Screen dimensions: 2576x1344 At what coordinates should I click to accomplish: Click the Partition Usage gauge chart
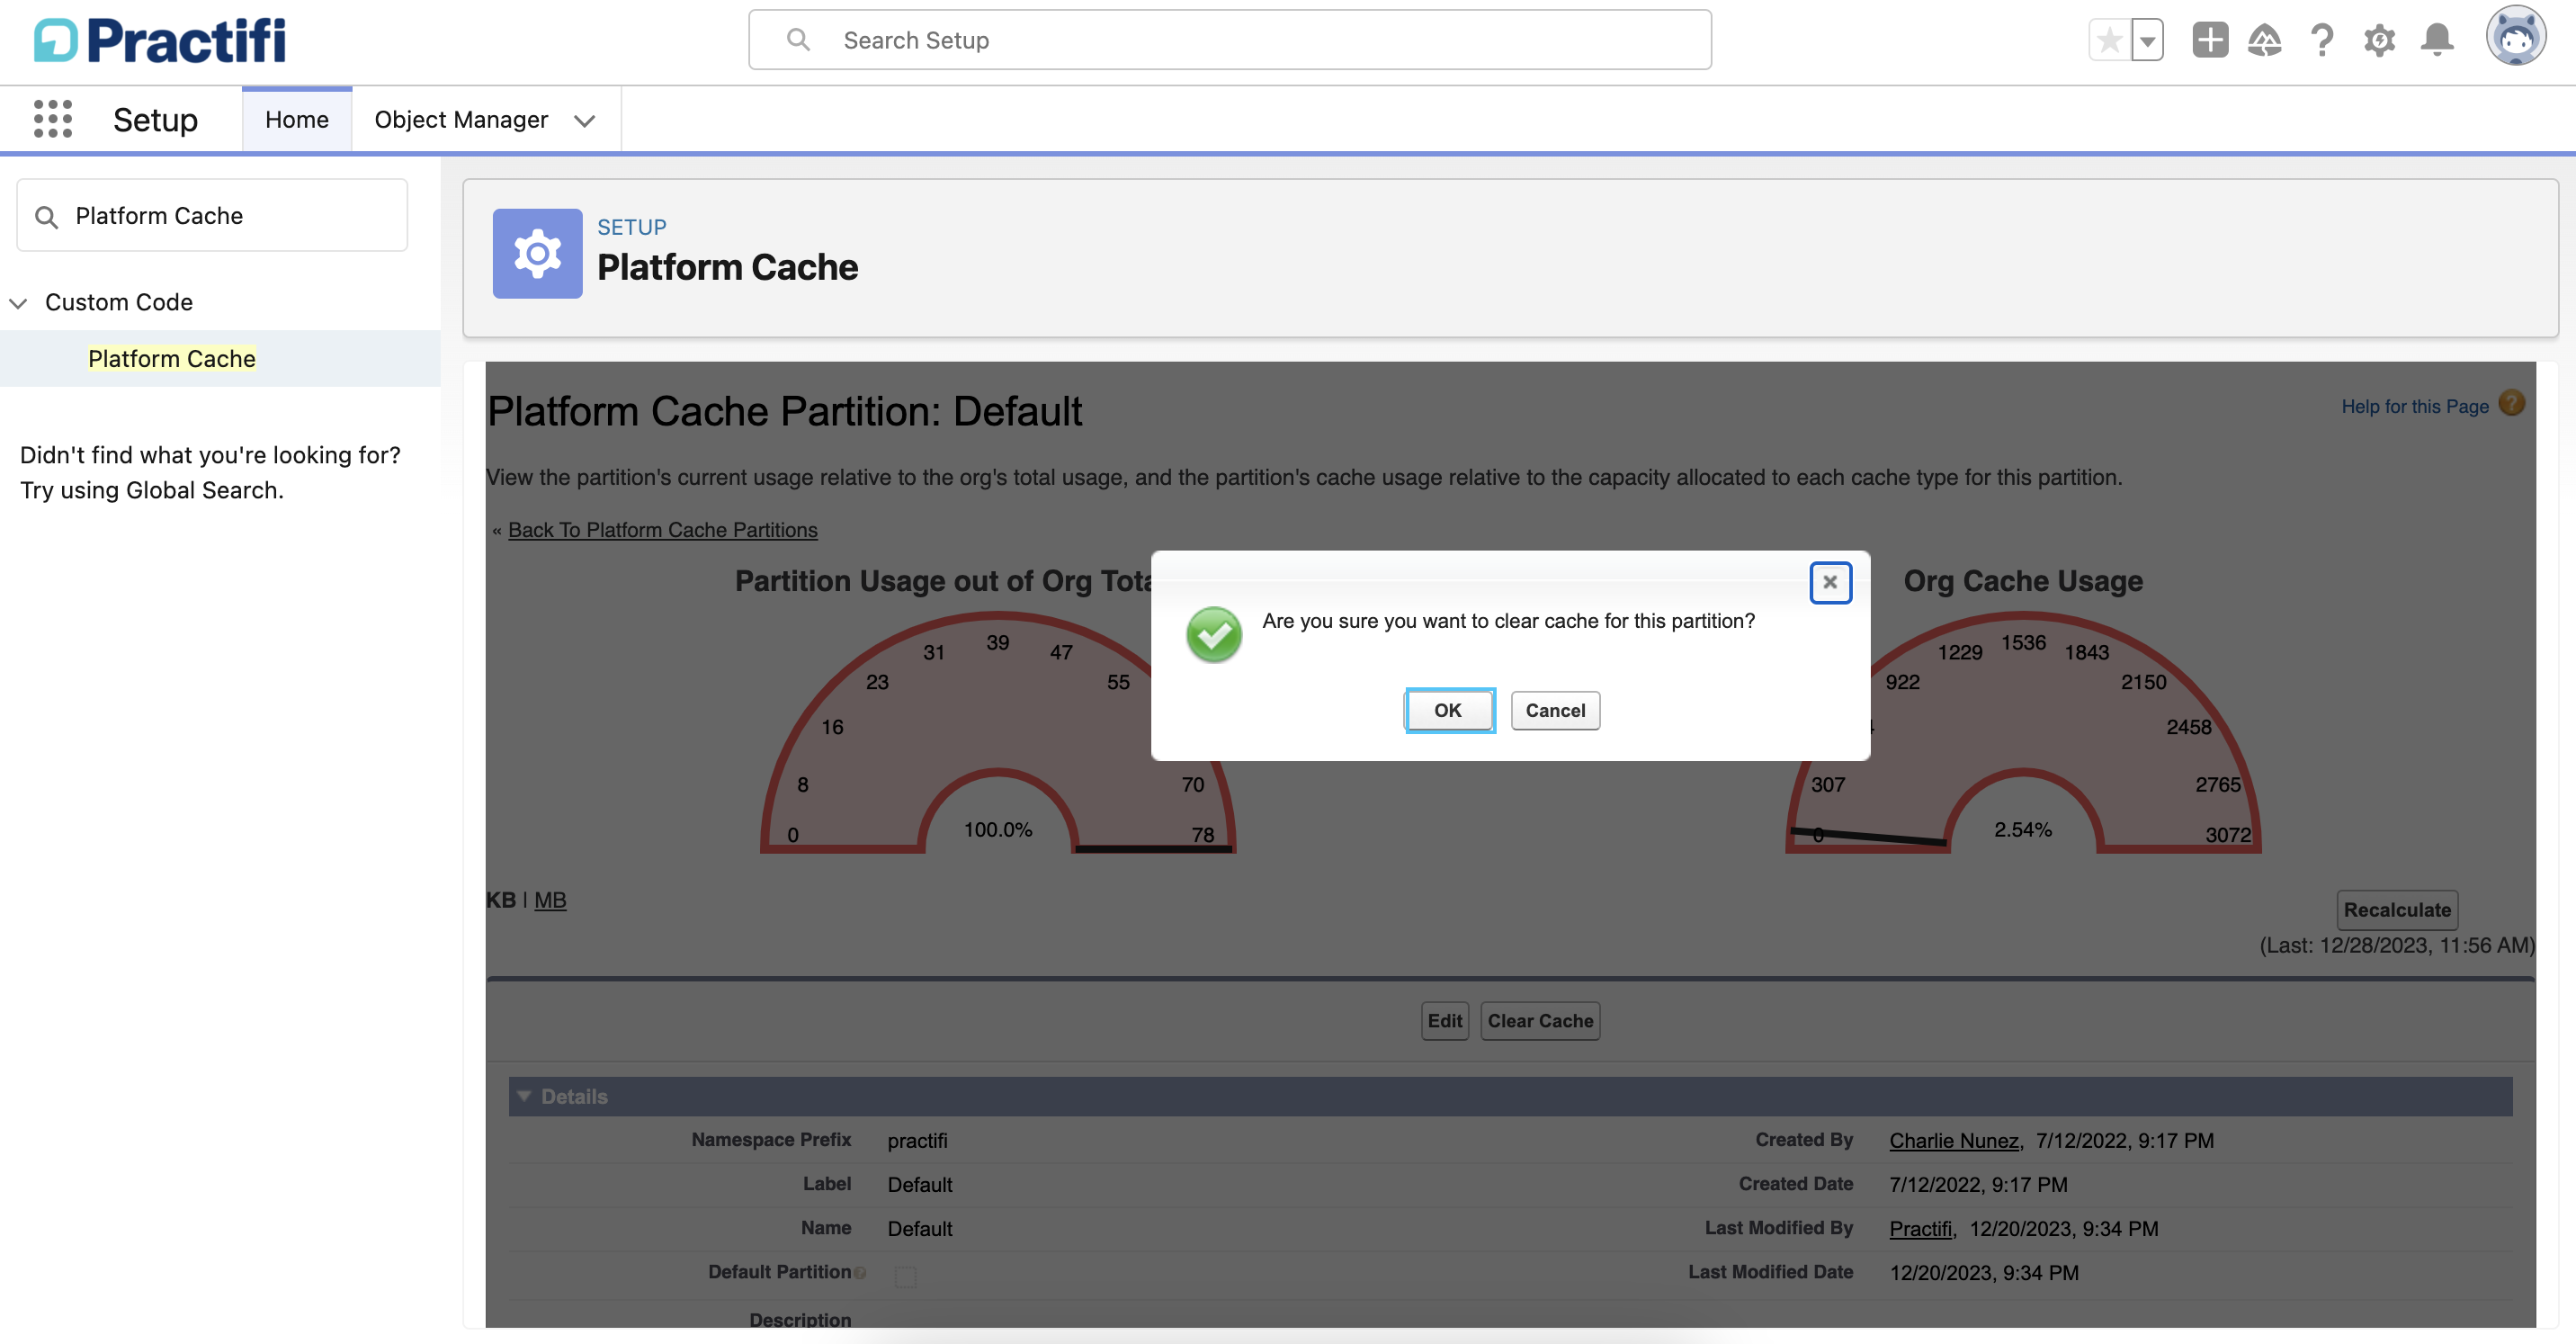click(x=998, y=733)
